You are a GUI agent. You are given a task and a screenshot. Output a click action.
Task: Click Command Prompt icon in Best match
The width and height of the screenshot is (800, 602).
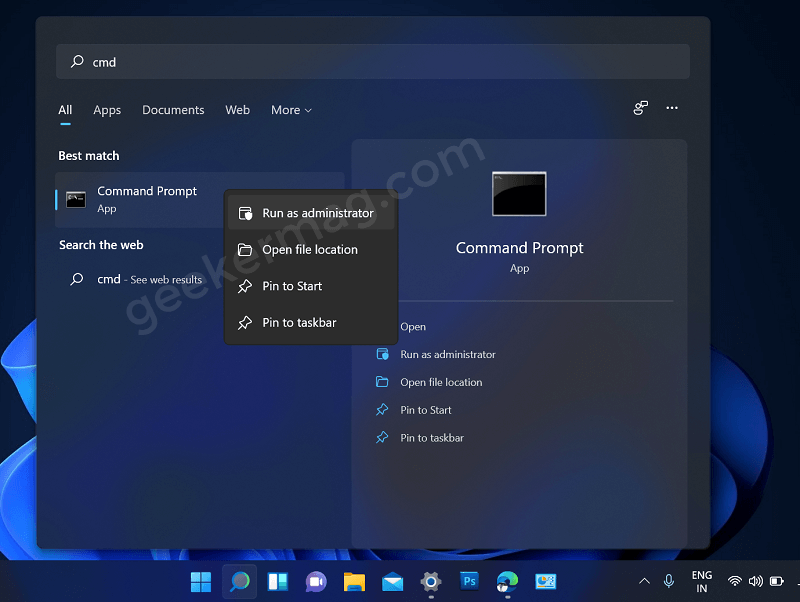click(76, 199)
